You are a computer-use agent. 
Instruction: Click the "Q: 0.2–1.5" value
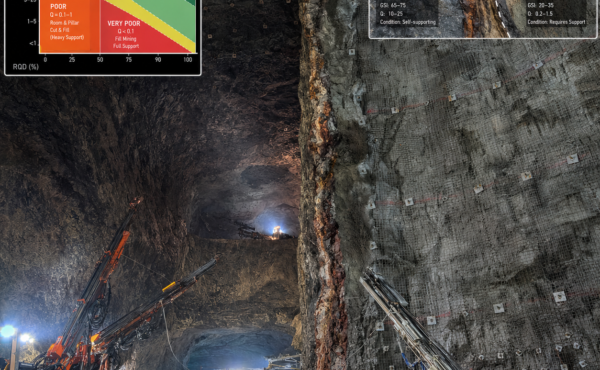(540, 14)
